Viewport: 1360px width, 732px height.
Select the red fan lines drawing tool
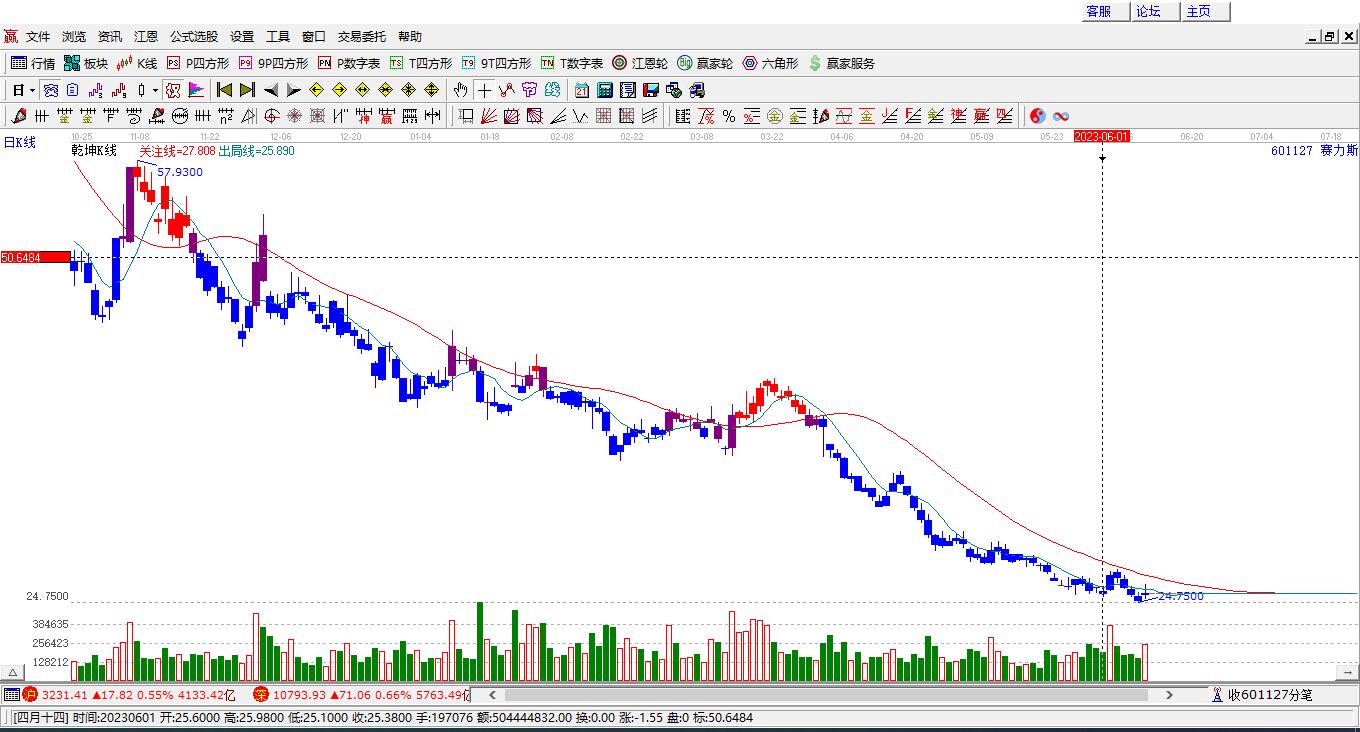[489, 116]
